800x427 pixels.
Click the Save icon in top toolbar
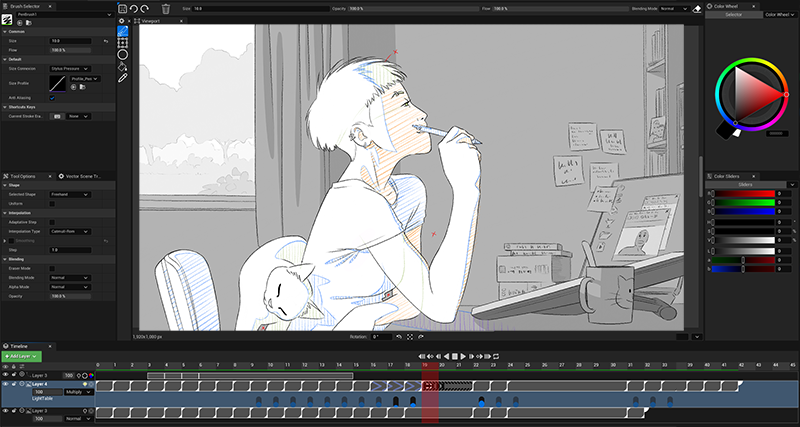123,8
